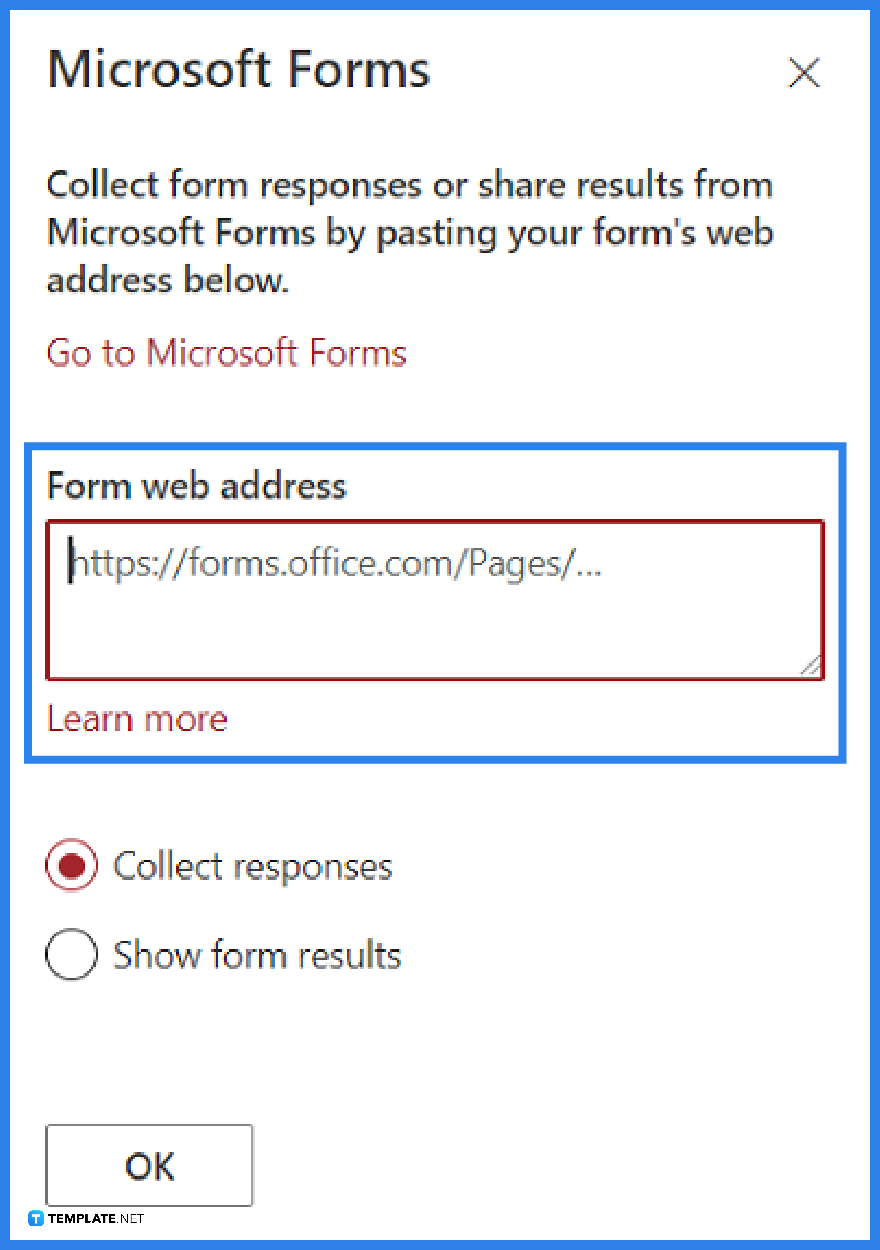The height and width of the screenshot is (1250, 880).
Task: Enable Show form results instead of Collect responses
Action: tap(71, 954)
